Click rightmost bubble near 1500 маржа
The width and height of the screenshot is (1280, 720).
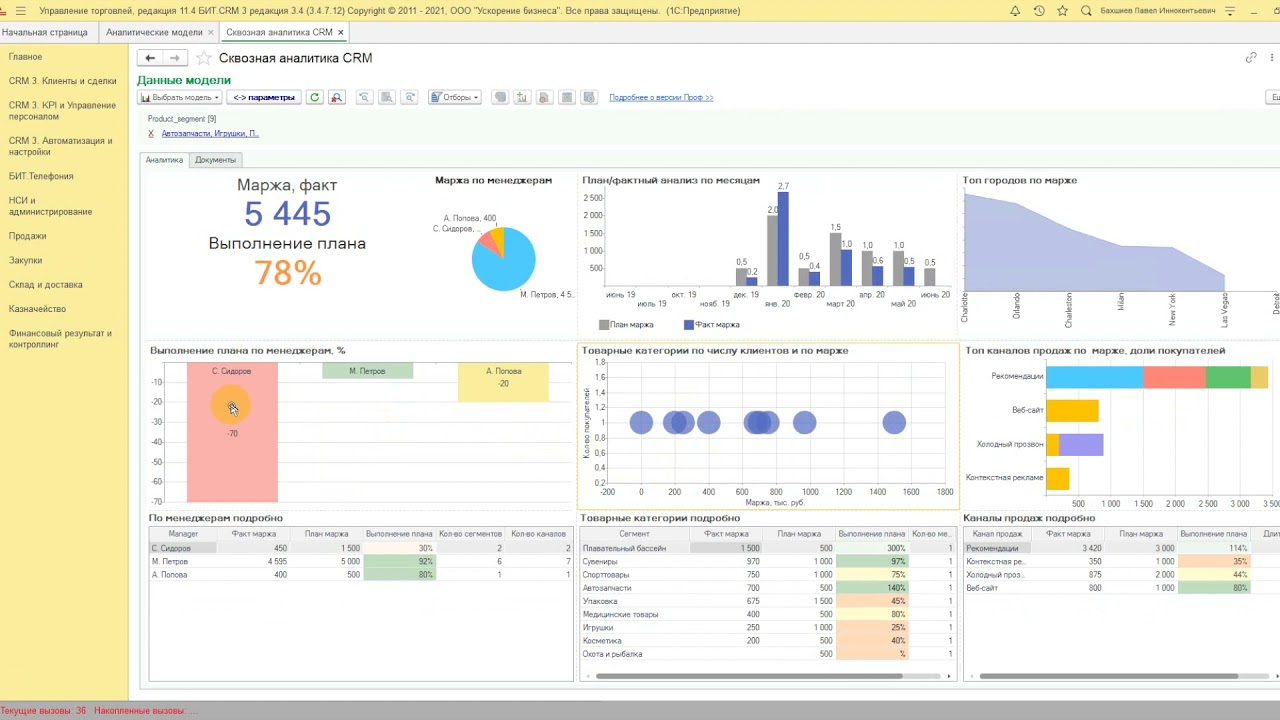click(894, 423)
